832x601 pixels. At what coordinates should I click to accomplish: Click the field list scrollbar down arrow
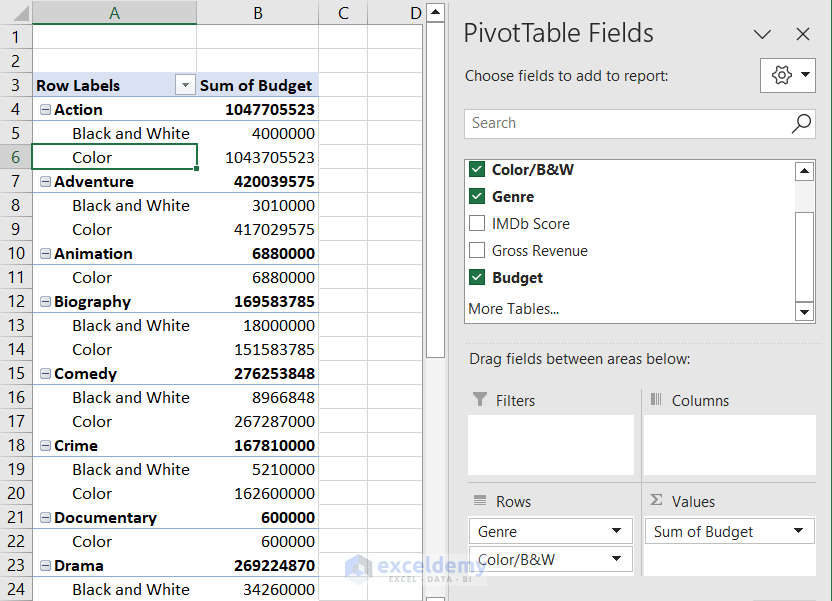coord(804,312)
